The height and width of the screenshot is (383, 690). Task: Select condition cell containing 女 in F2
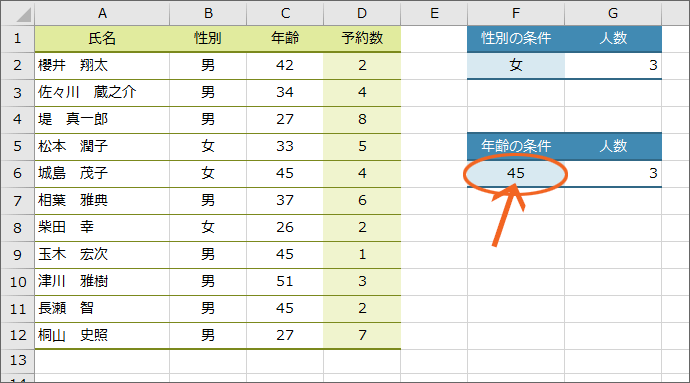[516, 66]
